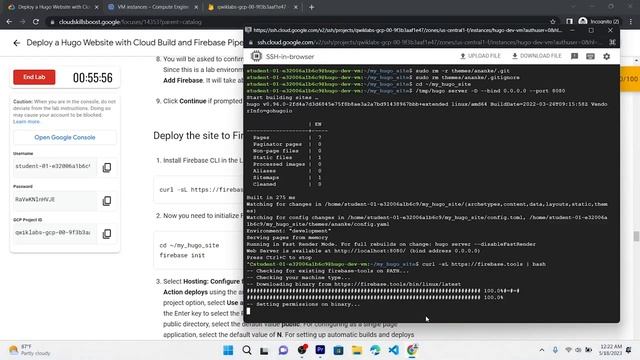
Task: Click the curl firebase command code block
Action: coord(198,190)
